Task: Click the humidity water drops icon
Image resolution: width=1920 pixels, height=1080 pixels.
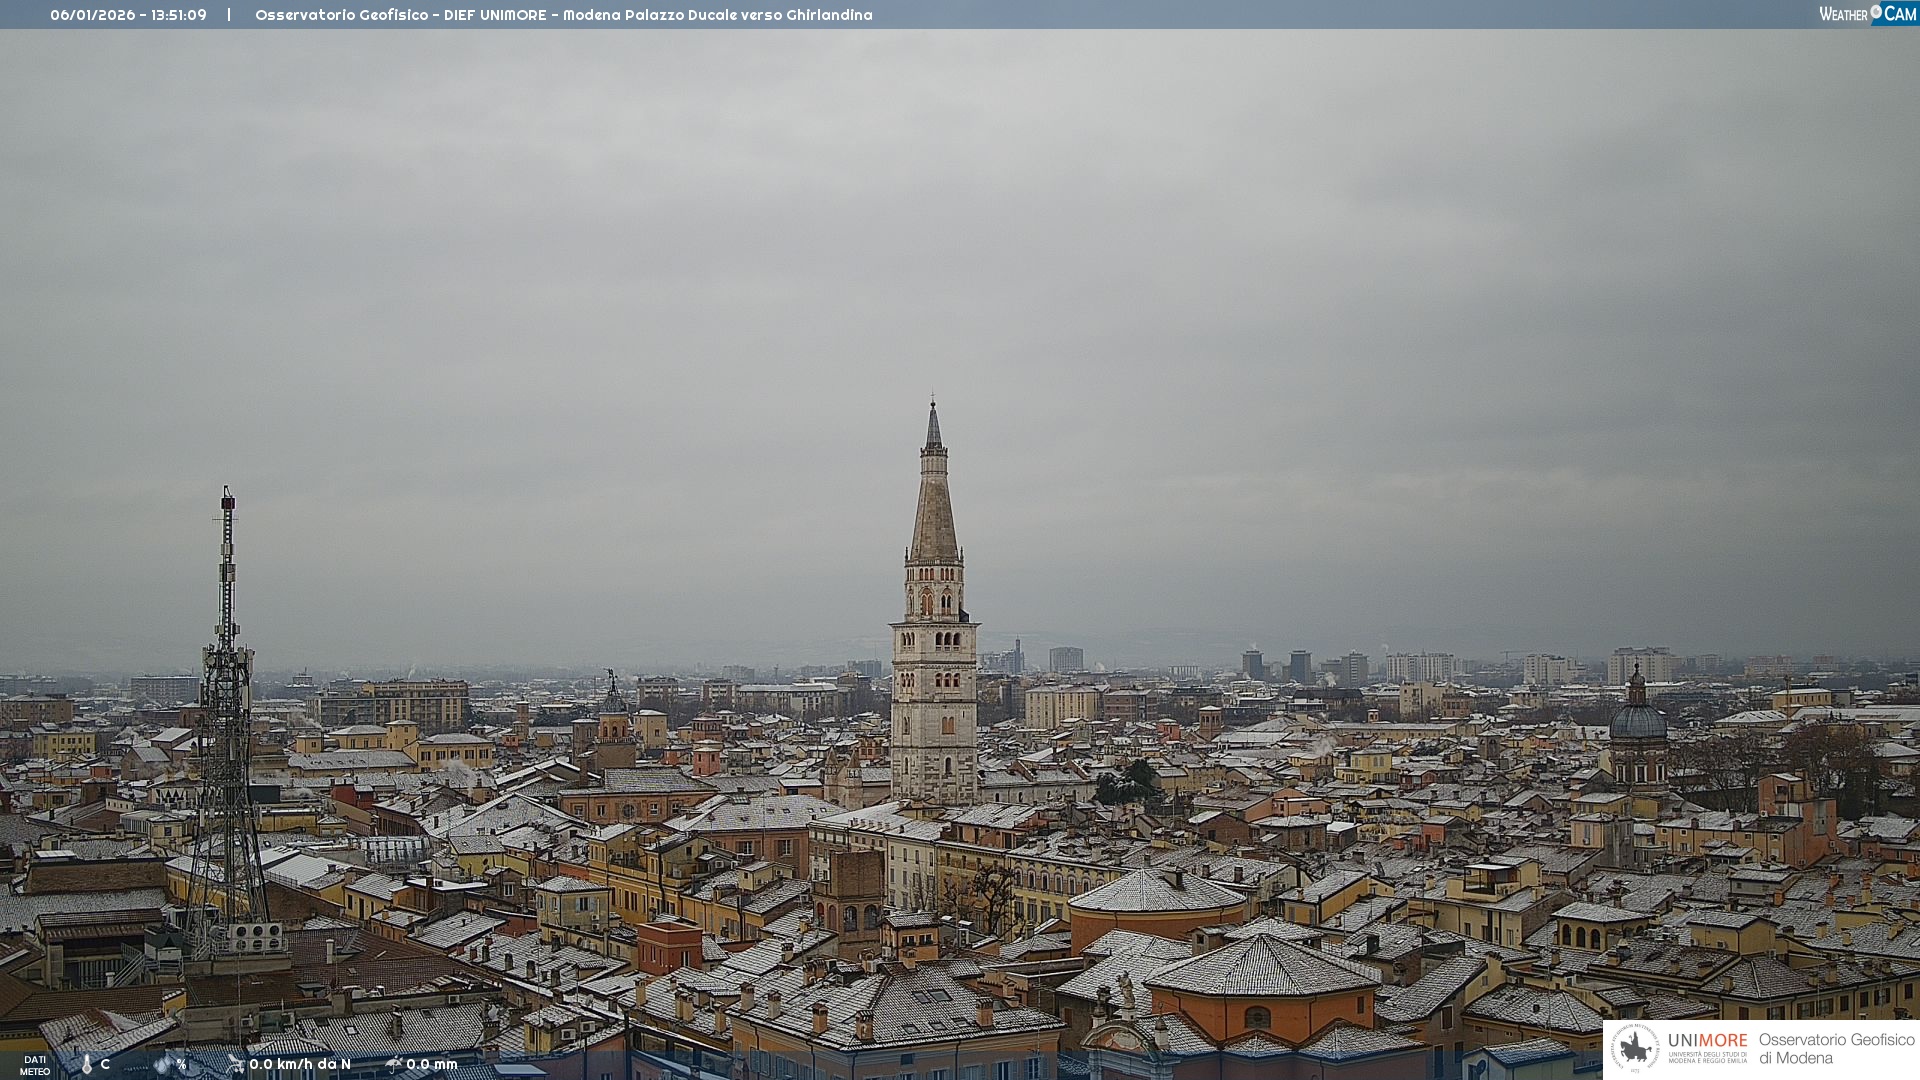Action: pos(162,1064)
